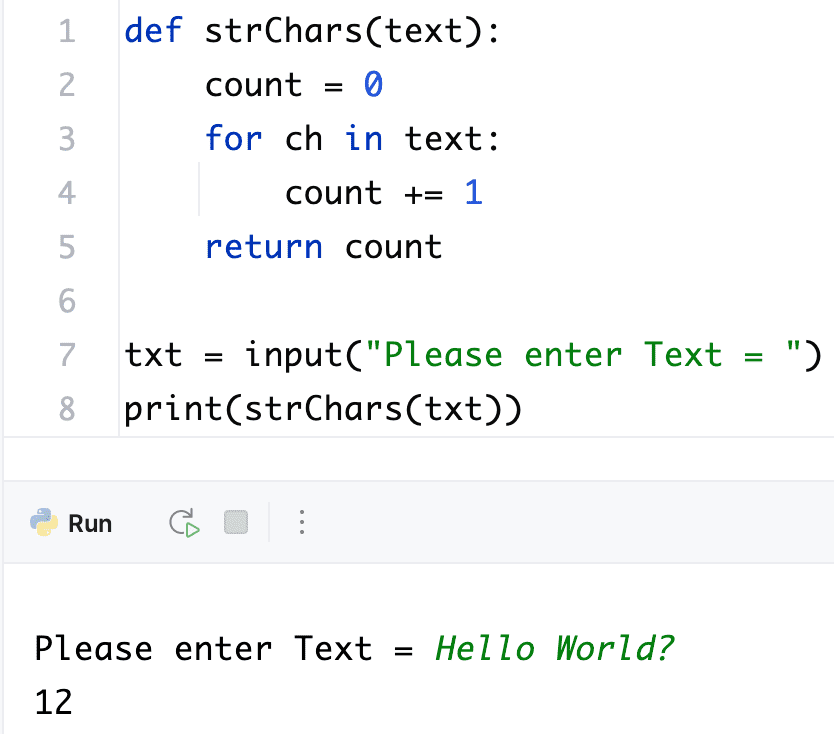Viewport: 834px width, 734px height.
Task: Click the return keyword on line 5
Action: [x=263, y=247]
